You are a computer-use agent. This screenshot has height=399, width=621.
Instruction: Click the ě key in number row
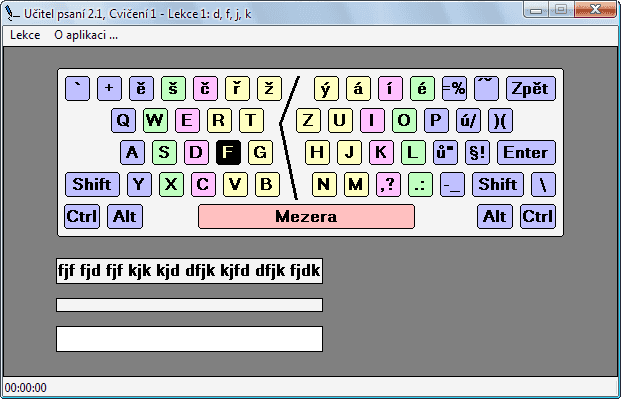(141, 88)
